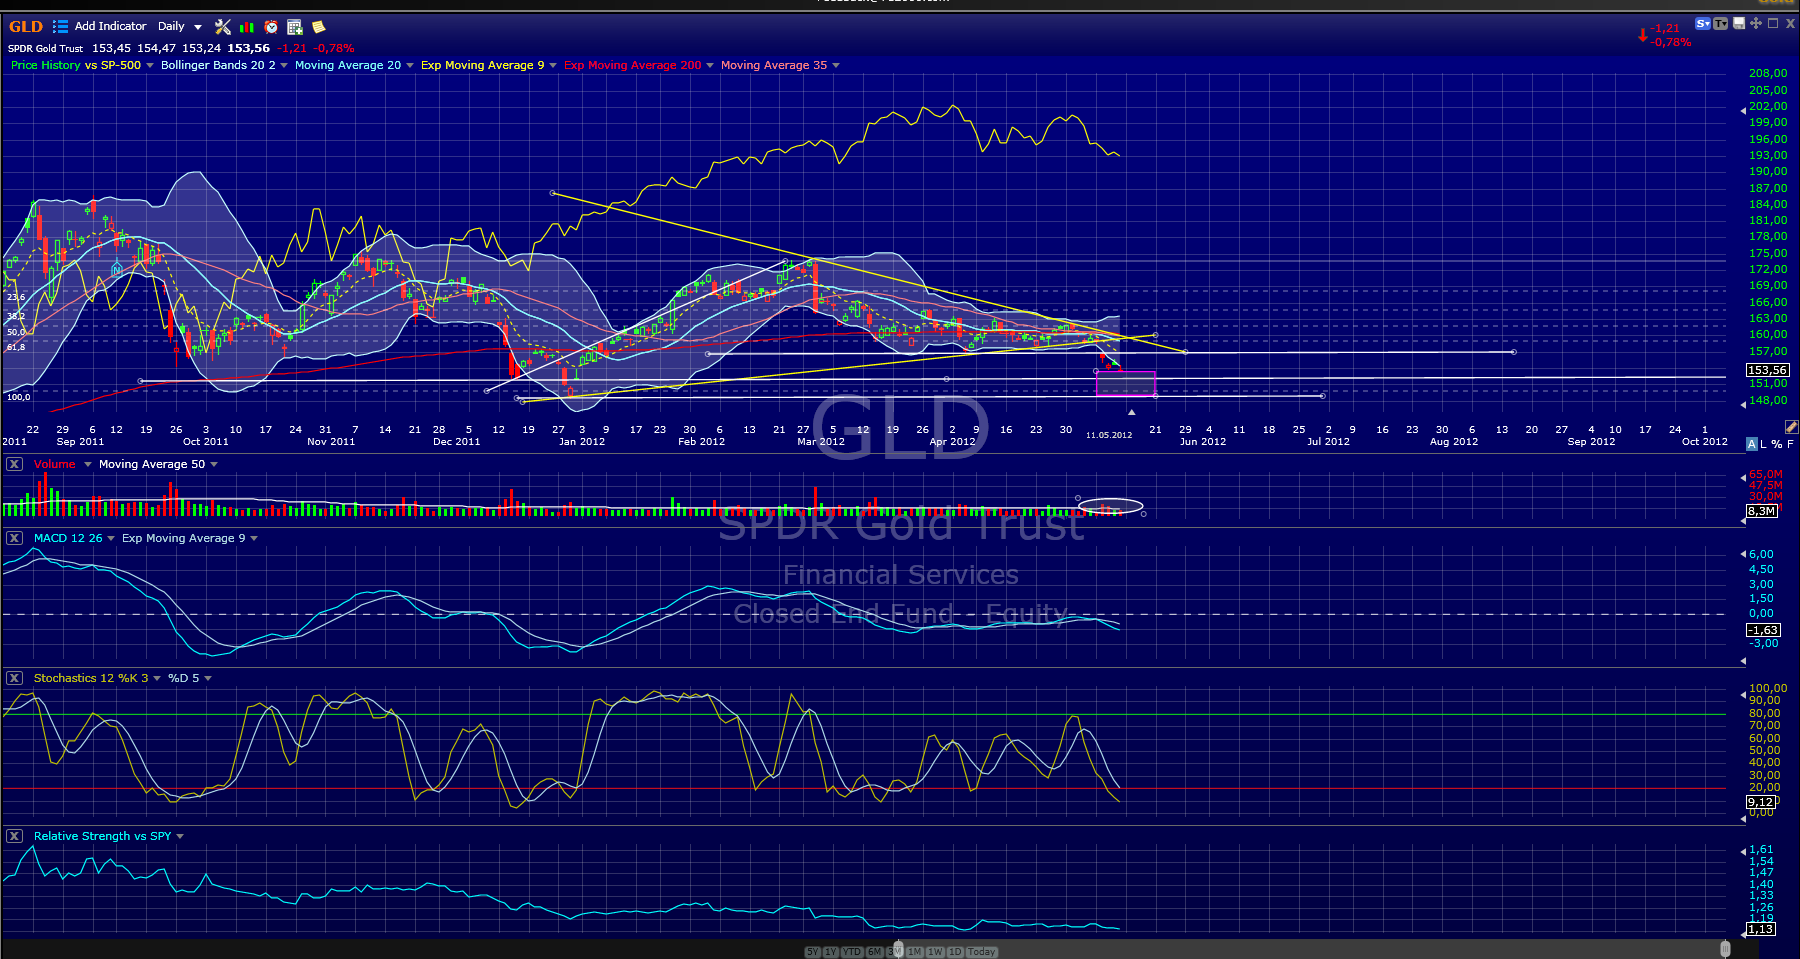Close the Stochastics indicator panel
The image size is (1800, 959).
click(14, 678)
